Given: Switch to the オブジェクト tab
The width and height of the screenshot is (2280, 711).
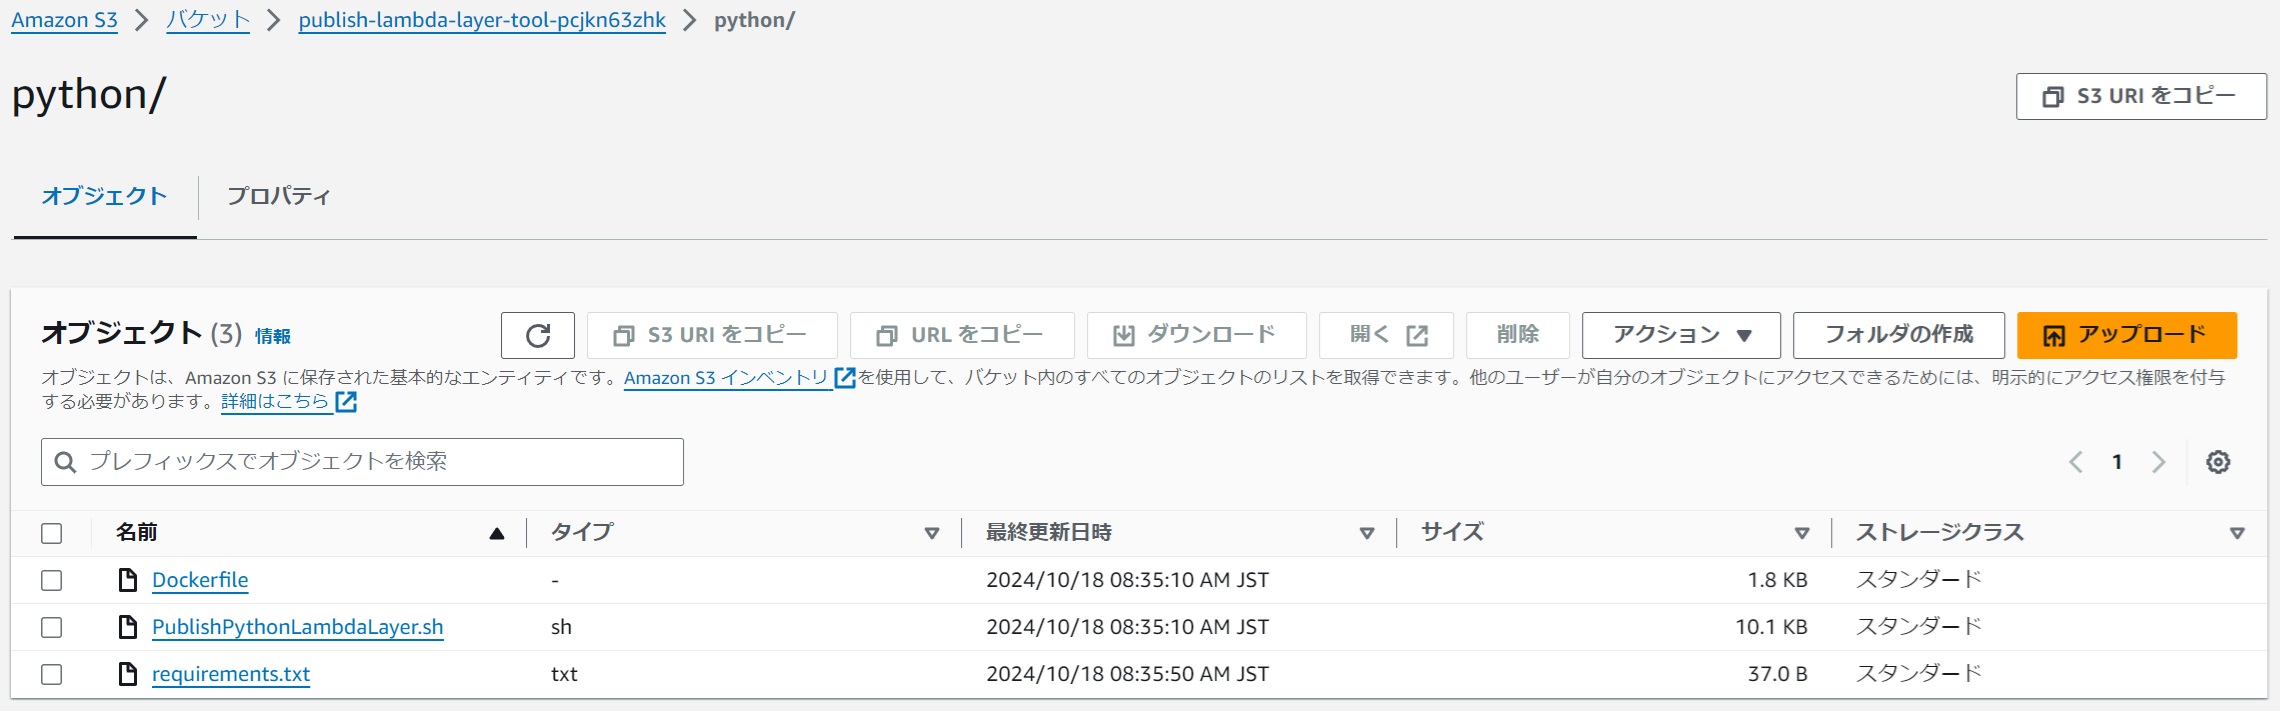Looking at the screenshot, I should (x=104, y=196).
